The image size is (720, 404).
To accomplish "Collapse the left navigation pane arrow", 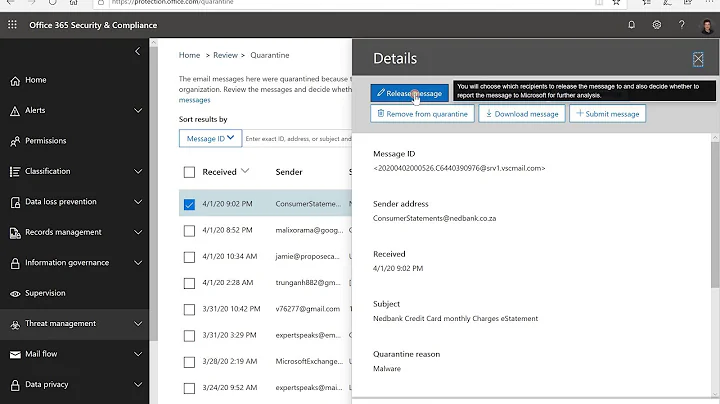I will point(137,51).
